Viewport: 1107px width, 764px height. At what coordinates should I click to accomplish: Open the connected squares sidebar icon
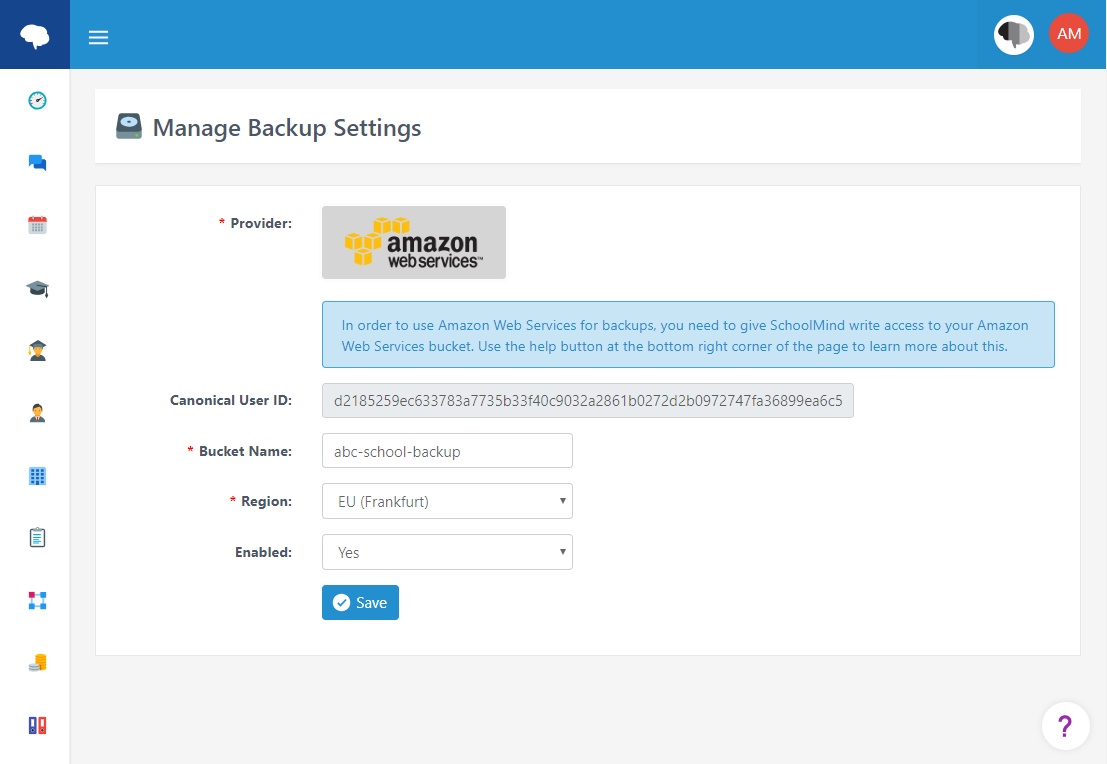[37, 601]
